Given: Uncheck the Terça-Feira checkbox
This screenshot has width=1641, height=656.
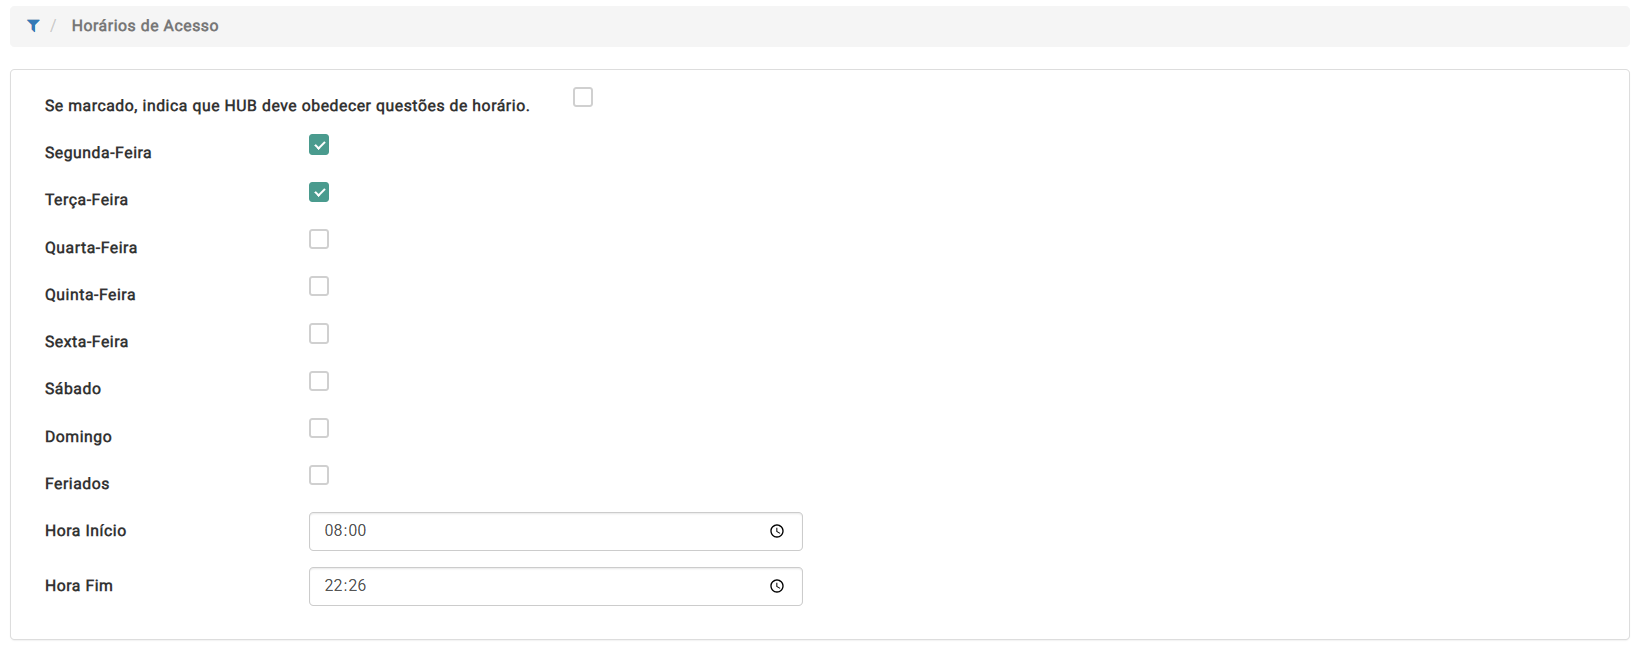Looking at the screenshot, I should 319,192.
